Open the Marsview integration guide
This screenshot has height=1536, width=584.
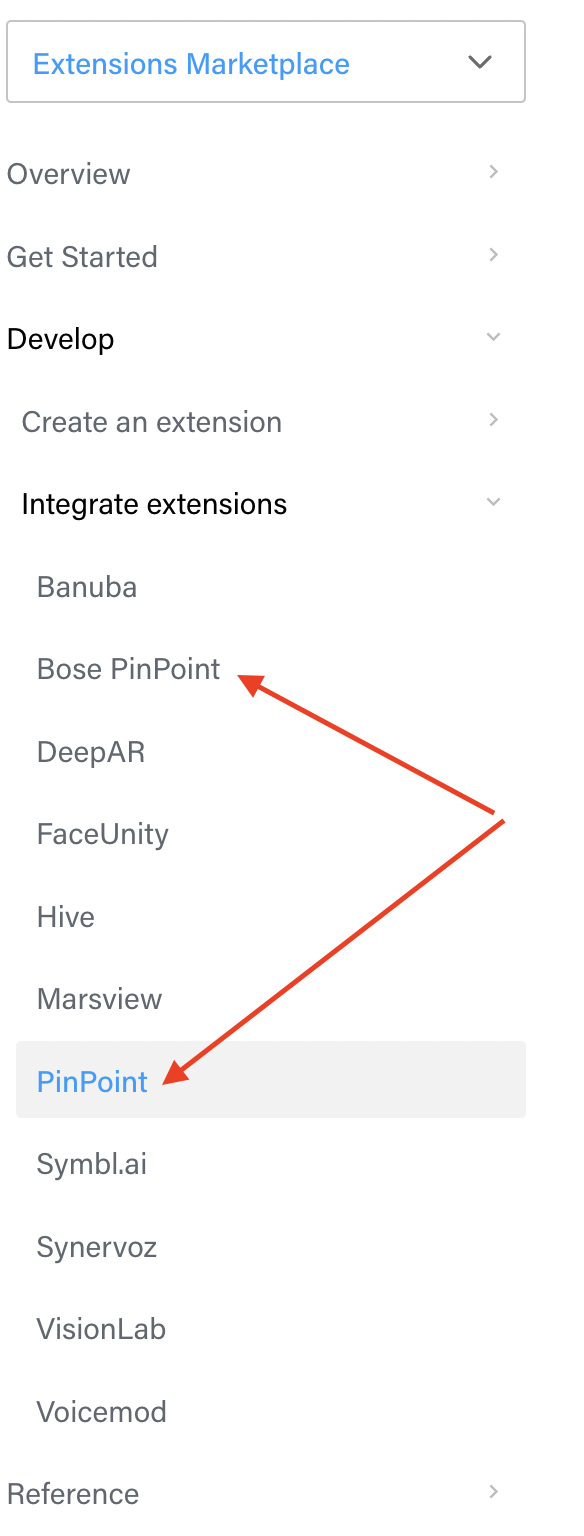pos(99,998)
